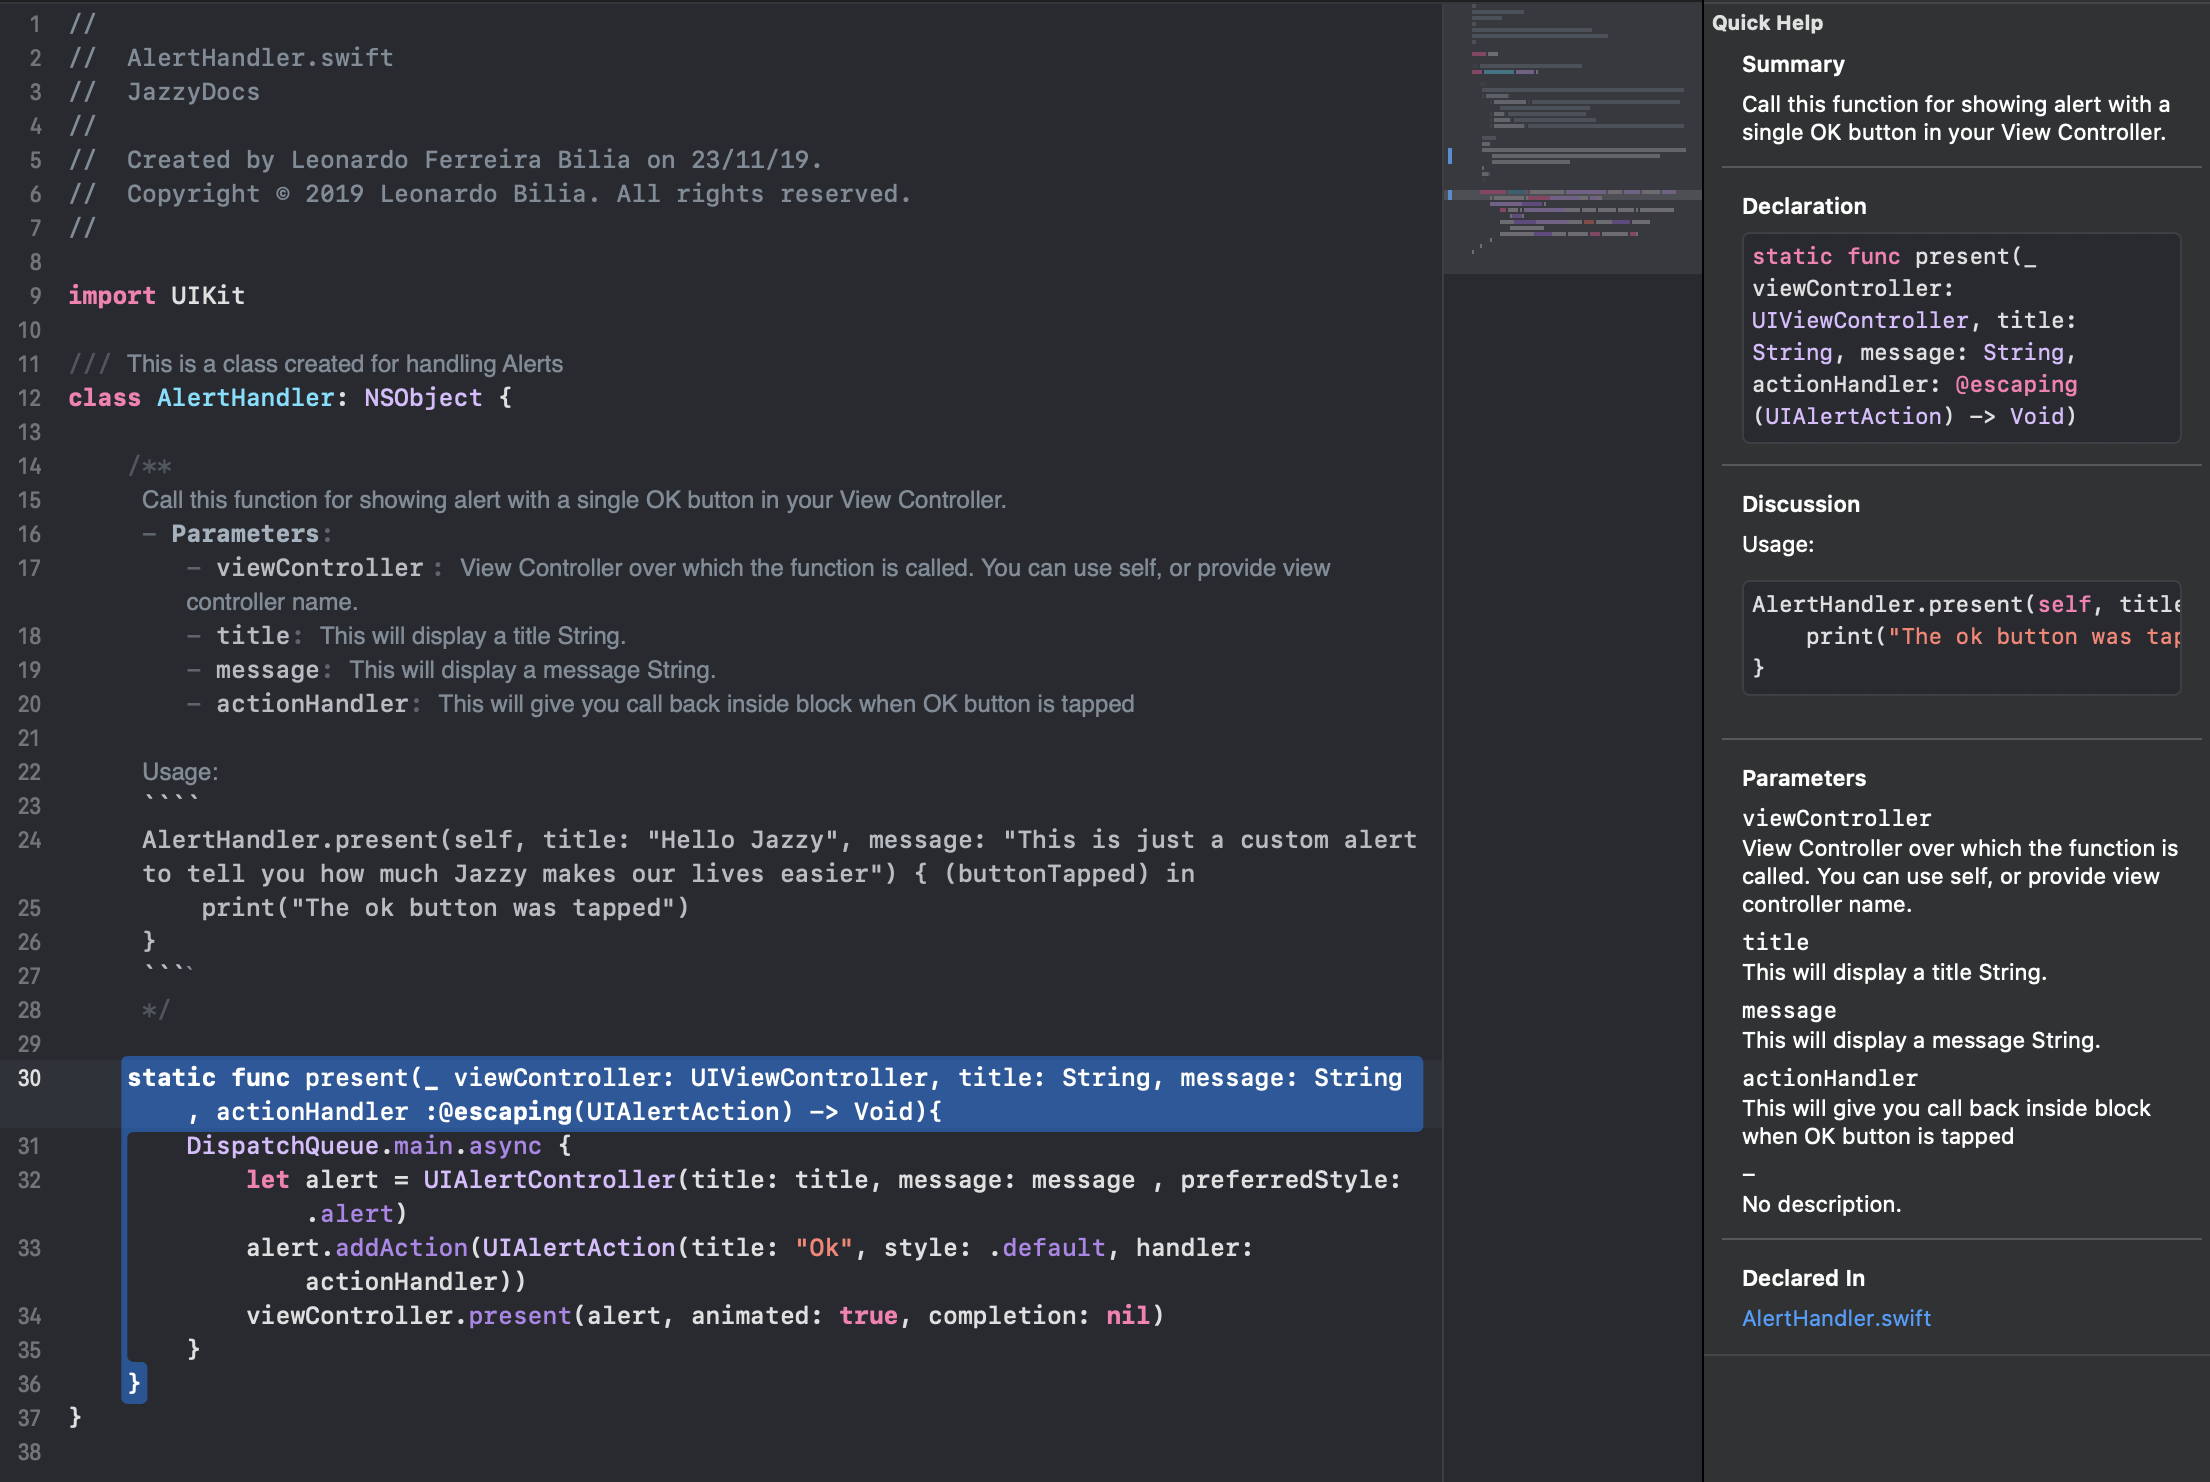Click the Discussion usage code snippet box

[1960, 637]
